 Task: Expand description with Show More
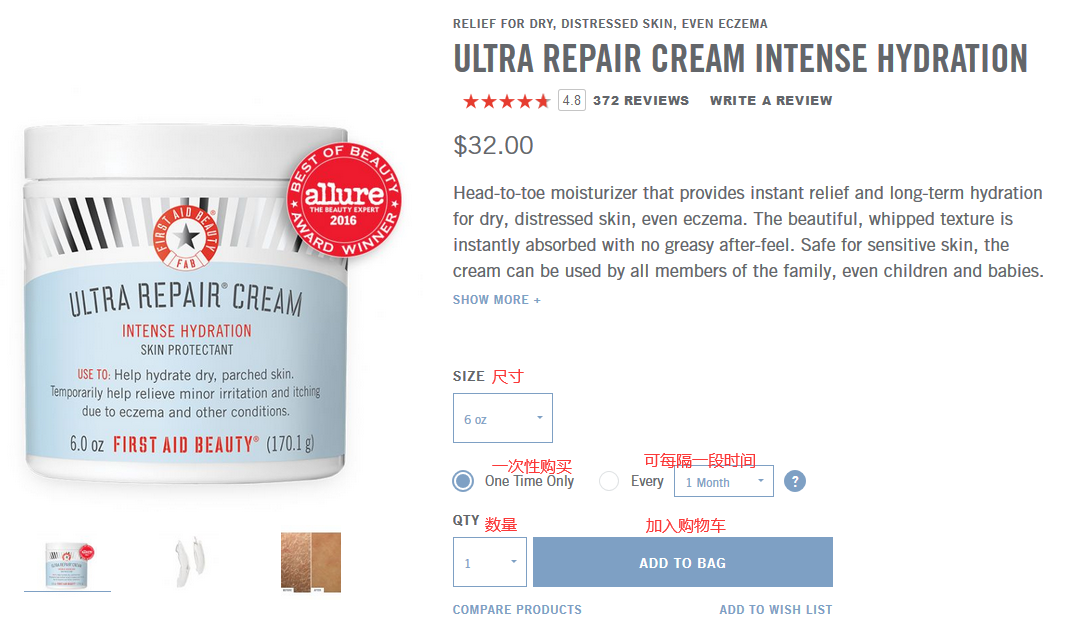point(497,300)
